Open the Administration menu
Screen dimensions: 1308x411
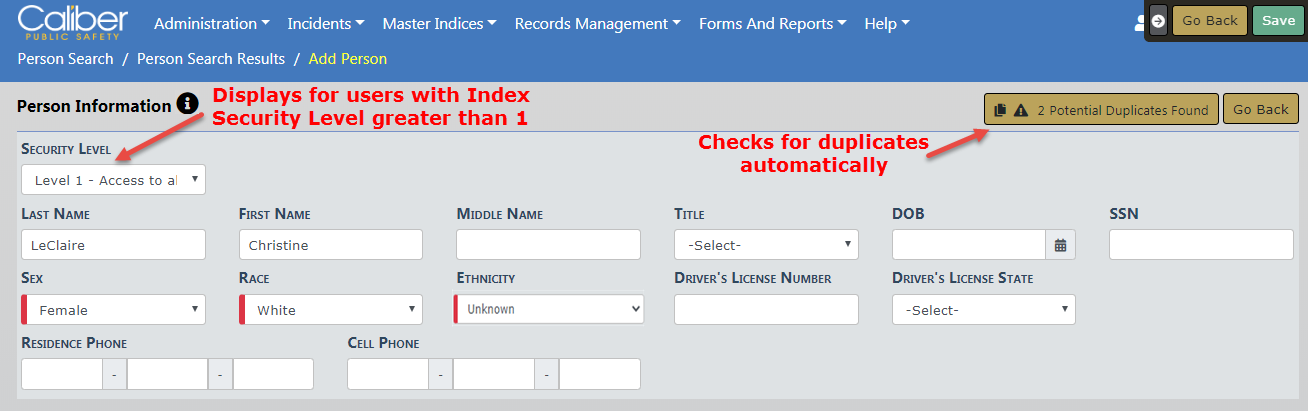[x=211, y=23]
